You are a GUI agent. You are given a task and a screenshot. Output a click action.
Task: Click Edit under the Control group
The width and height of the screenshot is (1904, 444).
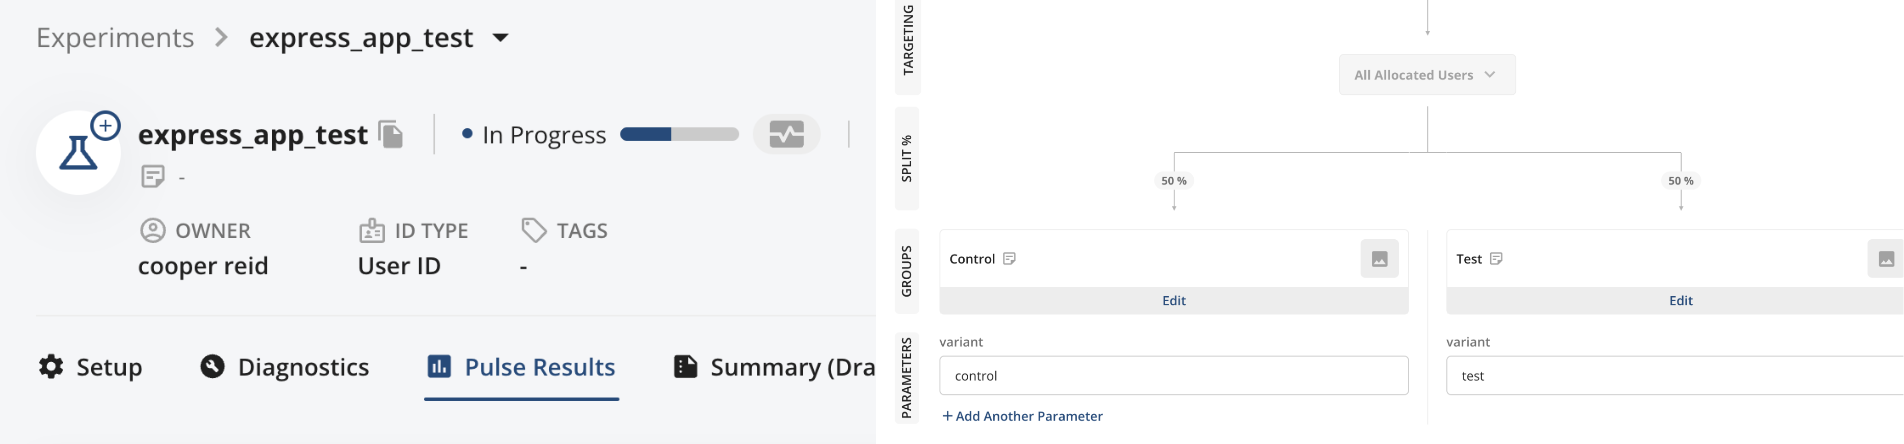tap(1174, 301)
